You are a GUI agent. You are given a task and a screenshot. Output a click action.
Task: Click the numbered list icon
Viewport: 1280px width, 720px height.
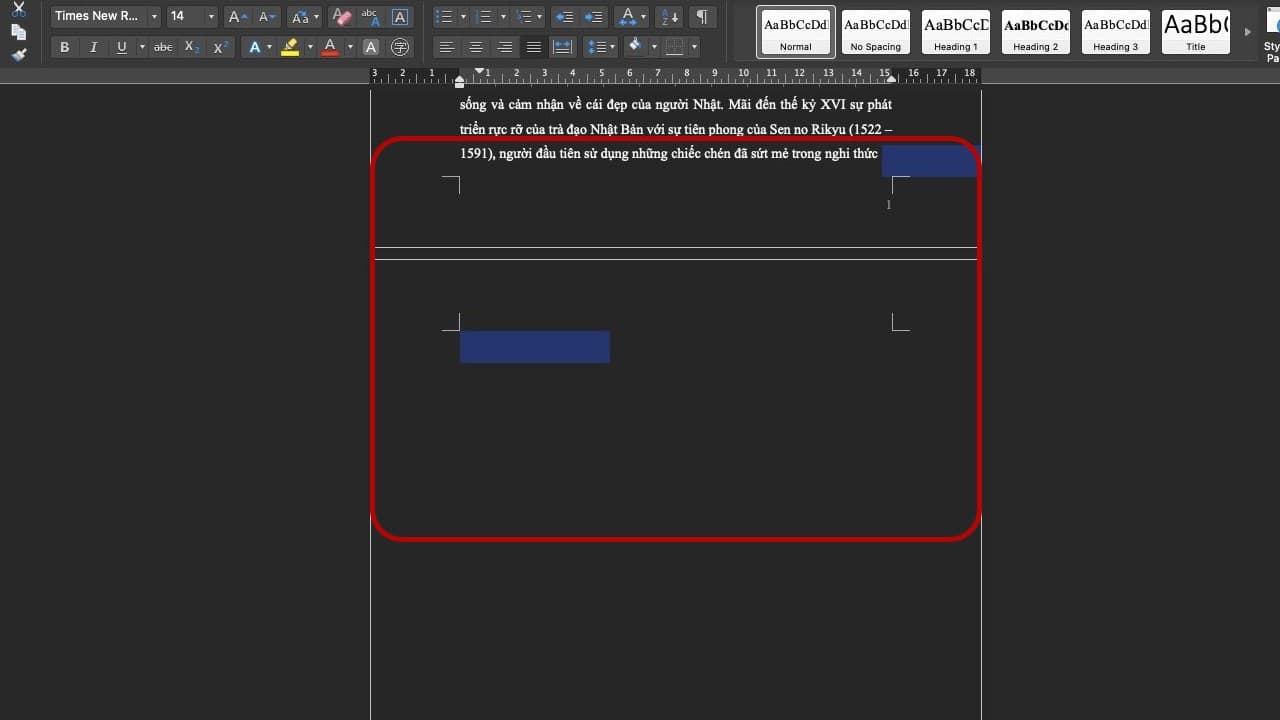coord(485,17)
